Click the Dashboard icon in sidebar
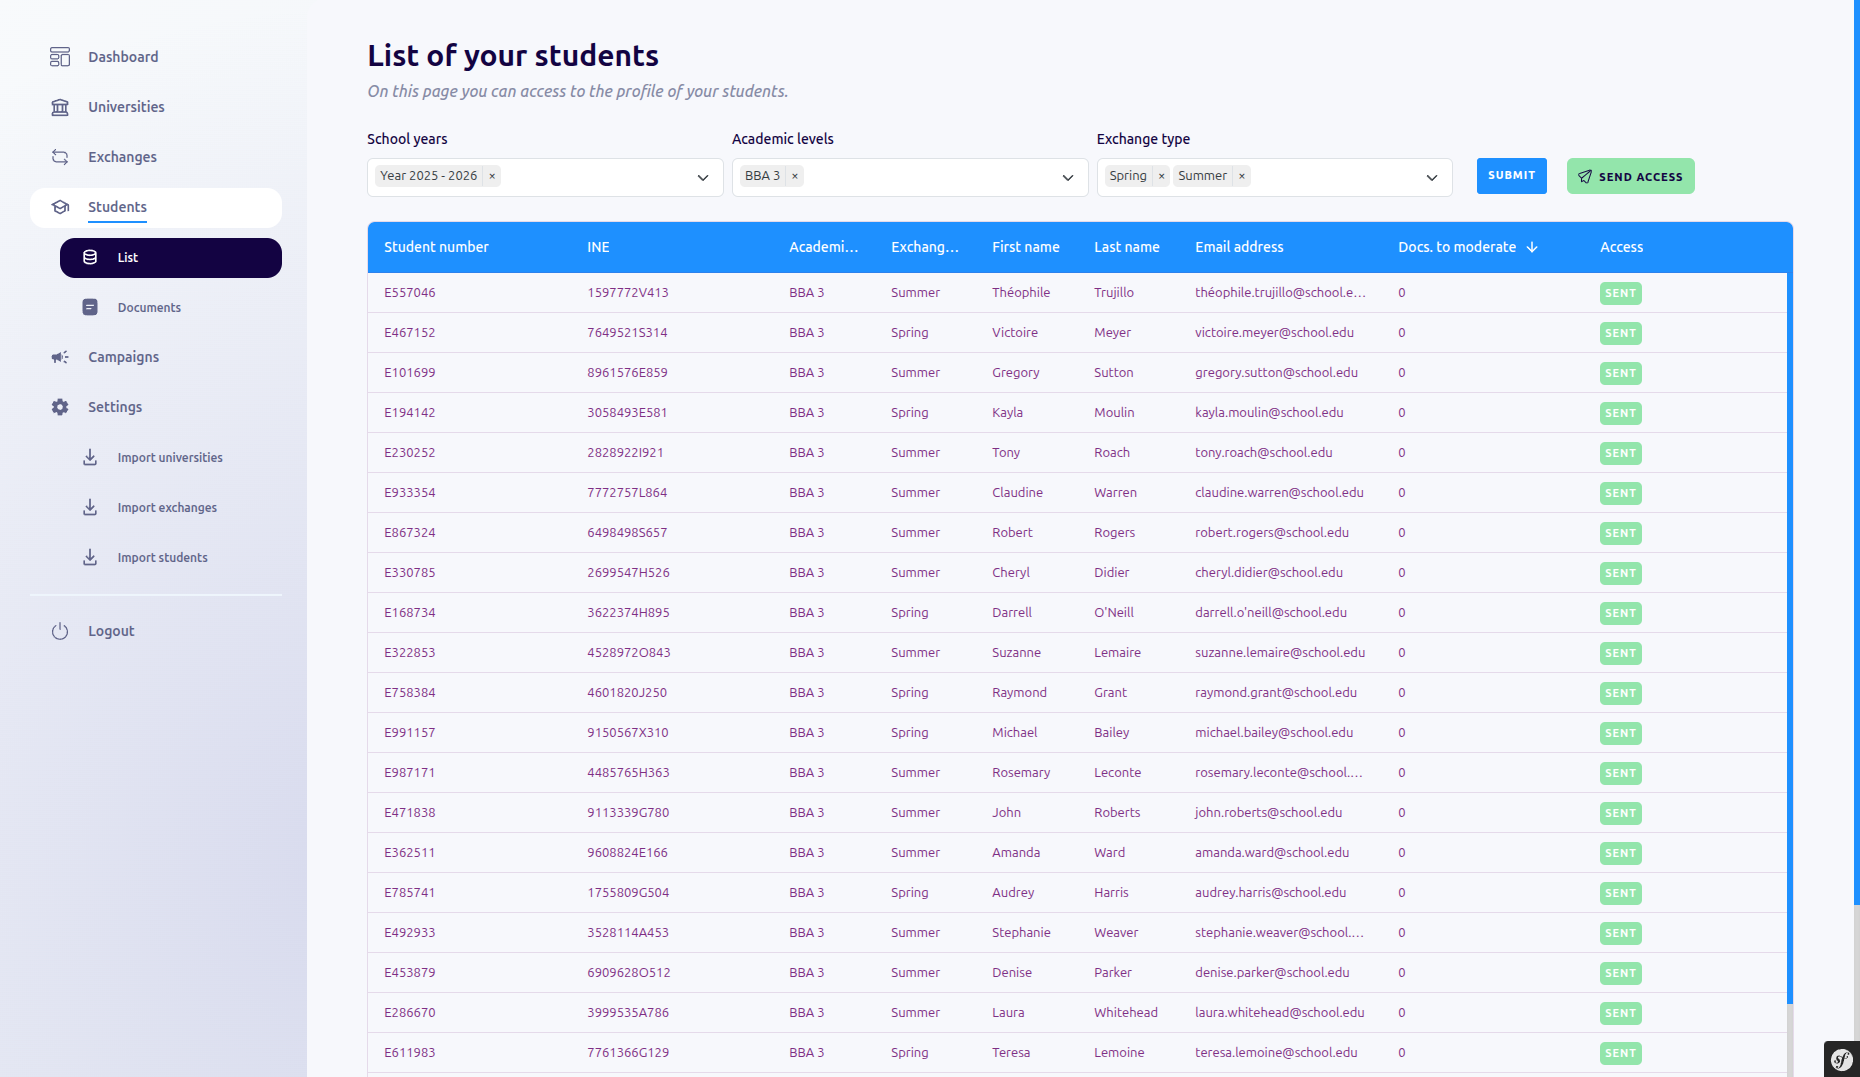1860x1077 pixels. pyautogui.click(x=60, y=57)
